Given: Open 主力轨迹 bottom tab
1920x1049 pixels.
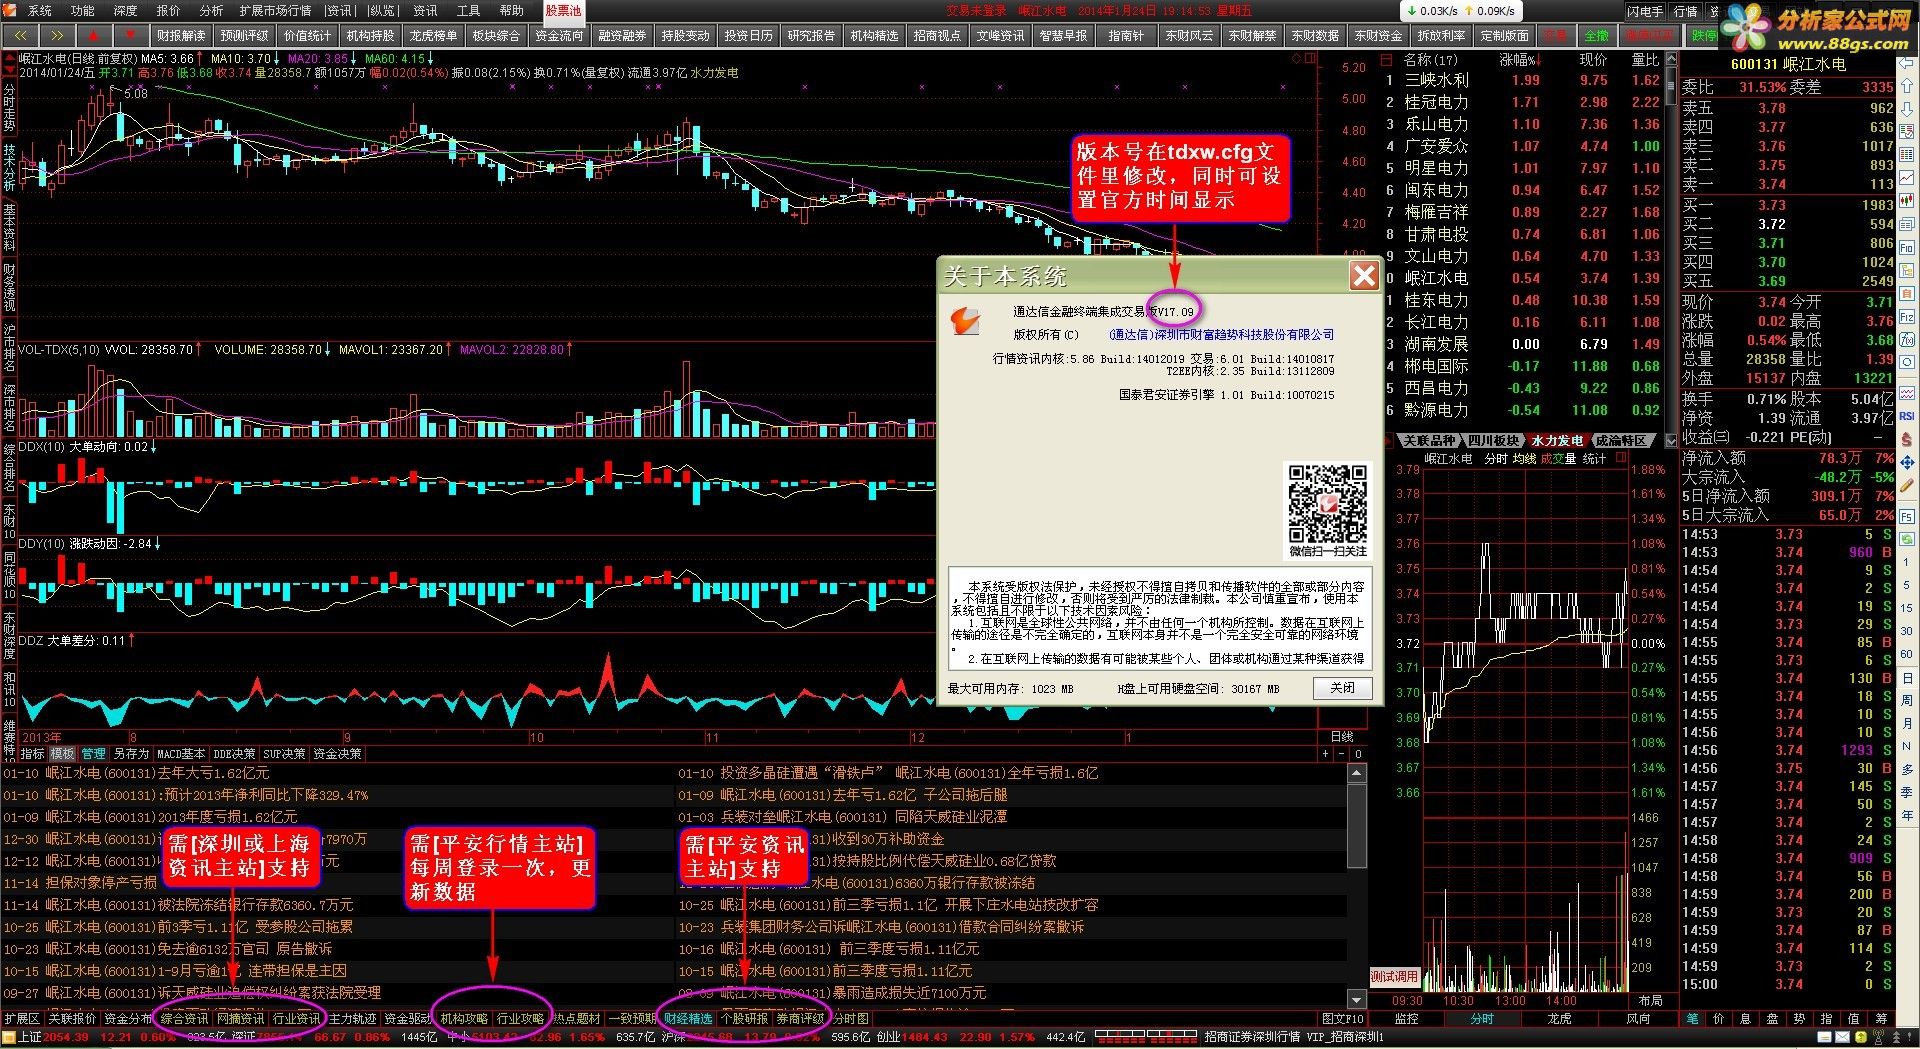Looking at the screenshot, I should [x=352, y=1019].
